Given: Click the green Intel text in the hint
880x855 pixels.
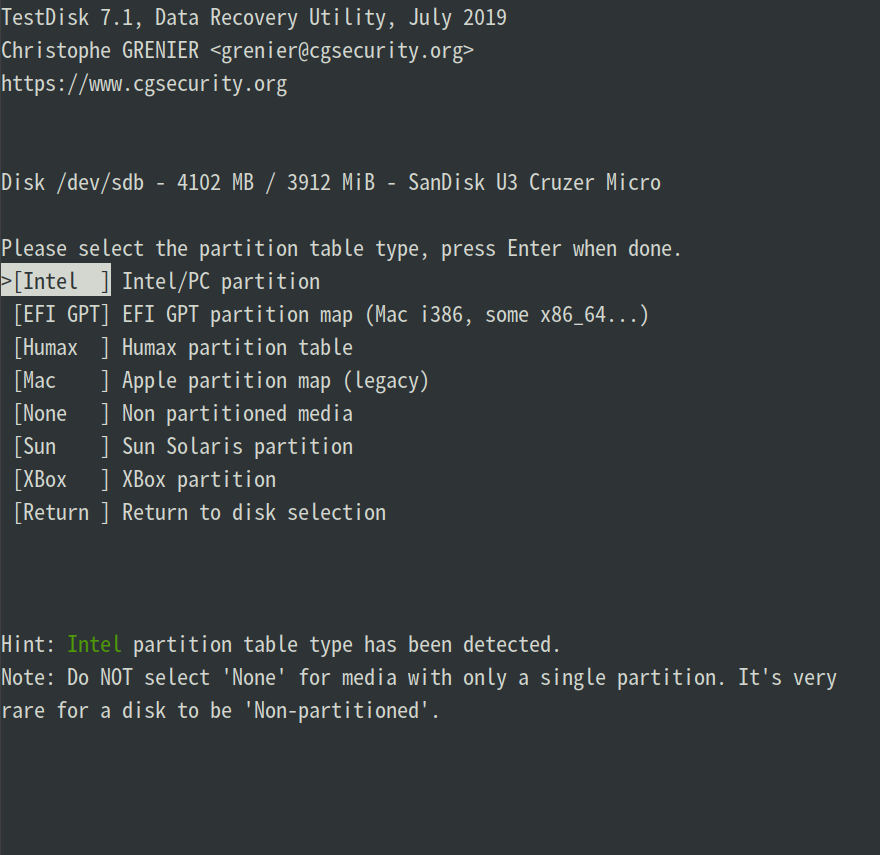Looking at the screenshot, I should click(x=94, y=644).
